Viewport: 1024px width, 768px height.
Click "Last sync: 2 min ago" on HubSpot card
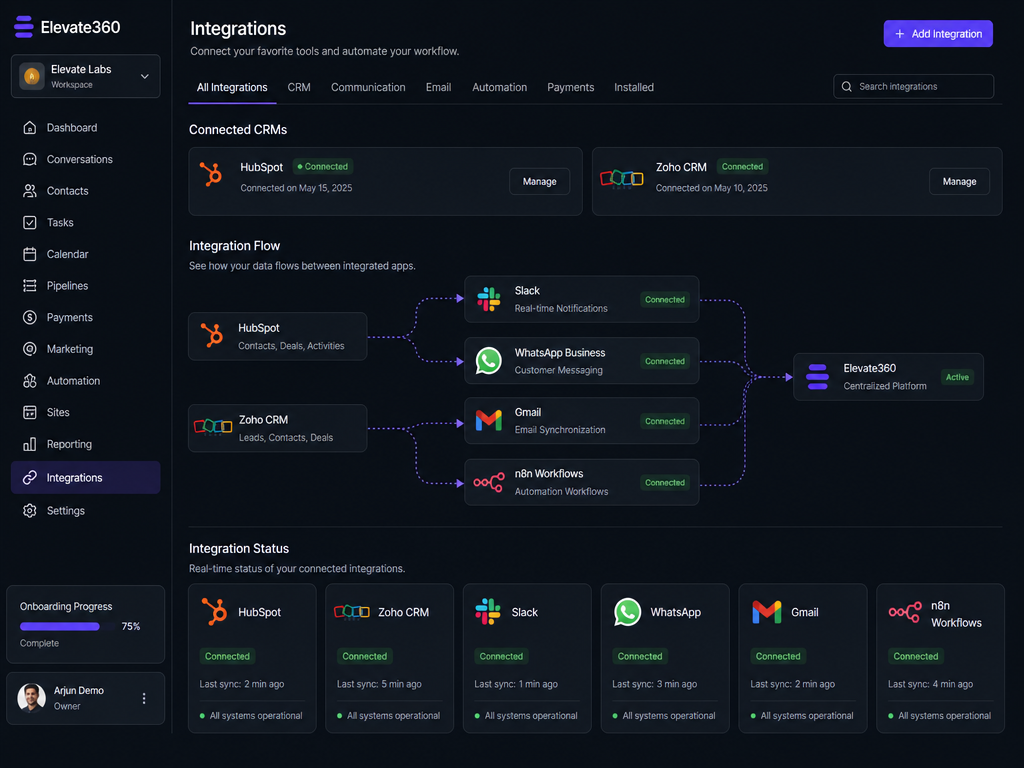[242, 684]
